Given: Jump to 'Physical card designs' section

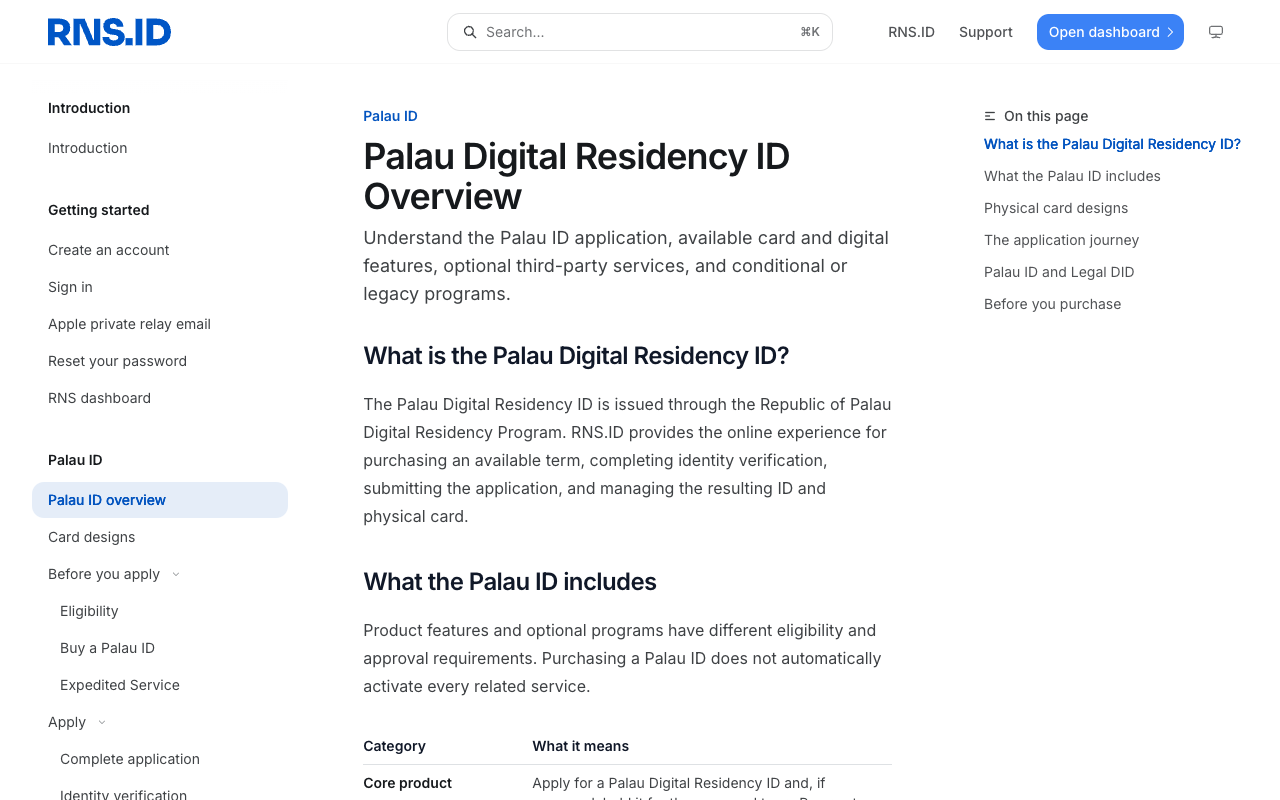Looking at the screenshot, I should [x=1056, y=208].
